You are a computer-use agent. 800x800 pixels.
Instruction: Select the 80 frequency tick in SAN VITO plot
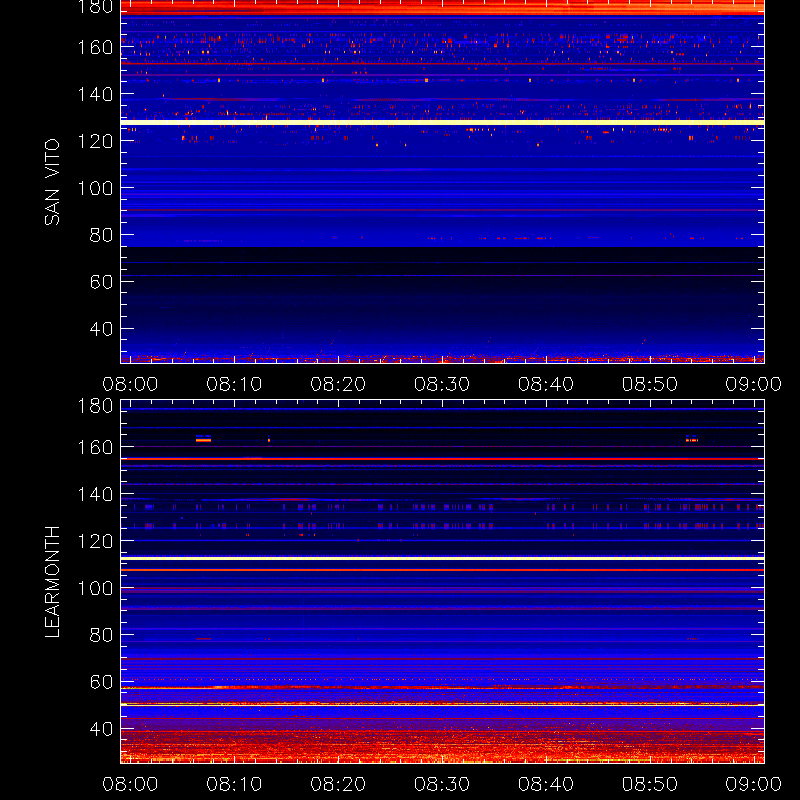click(101, 235)
